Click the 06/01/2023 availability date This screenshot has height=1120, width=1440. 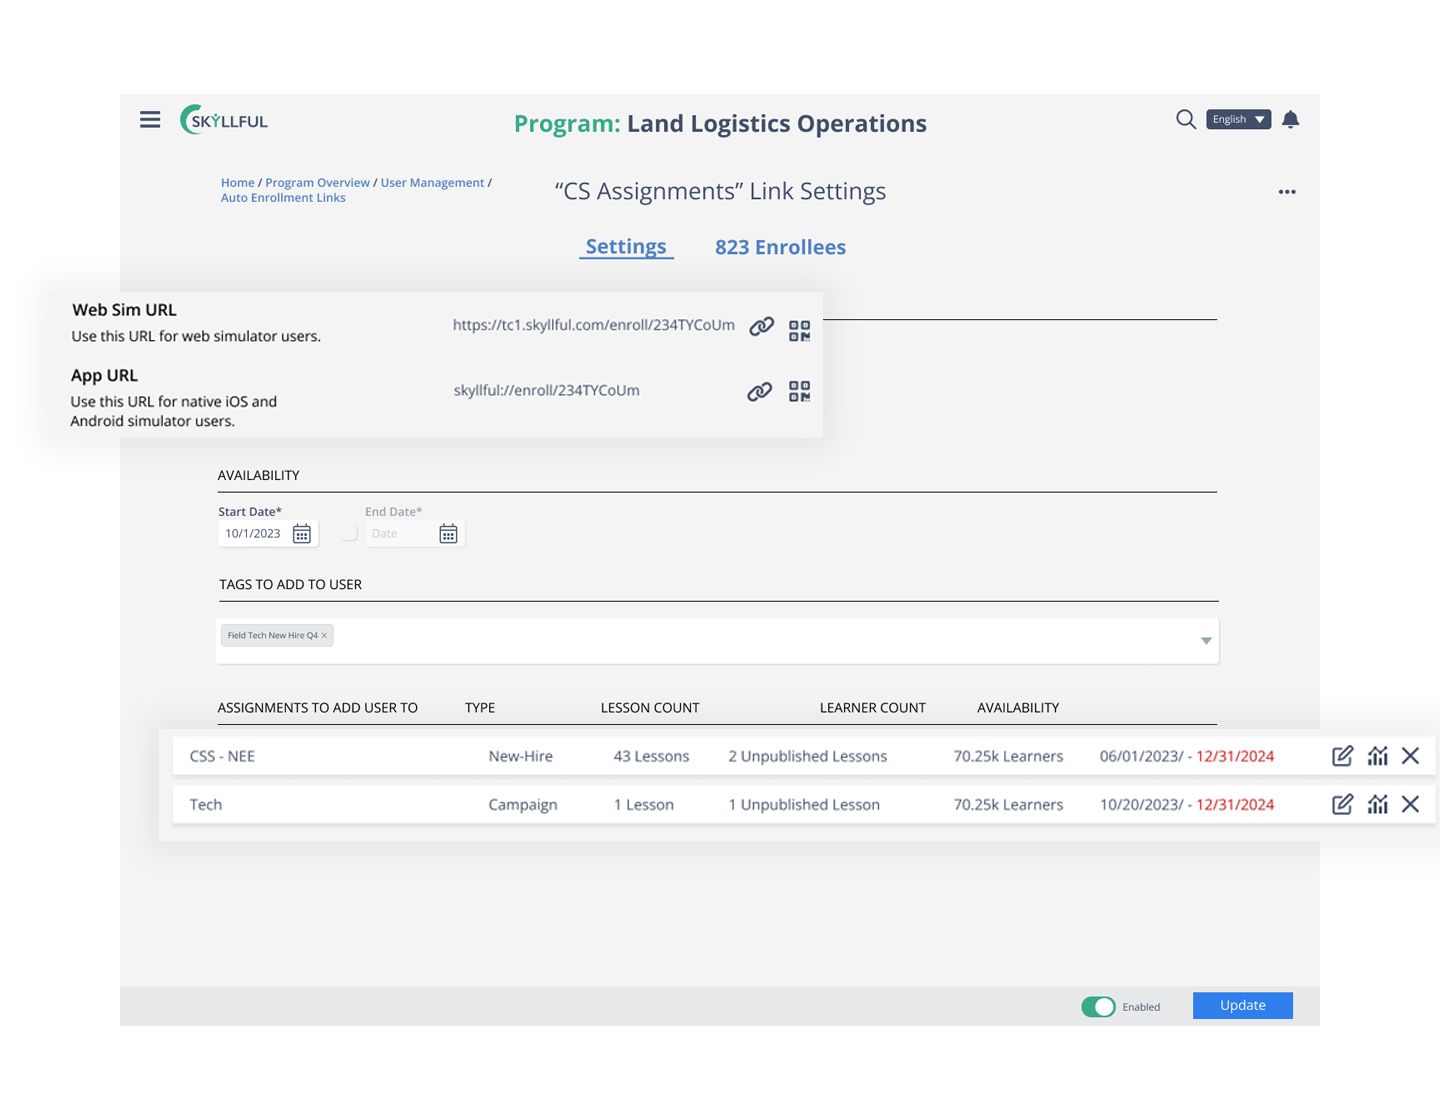click(1141, 756)
